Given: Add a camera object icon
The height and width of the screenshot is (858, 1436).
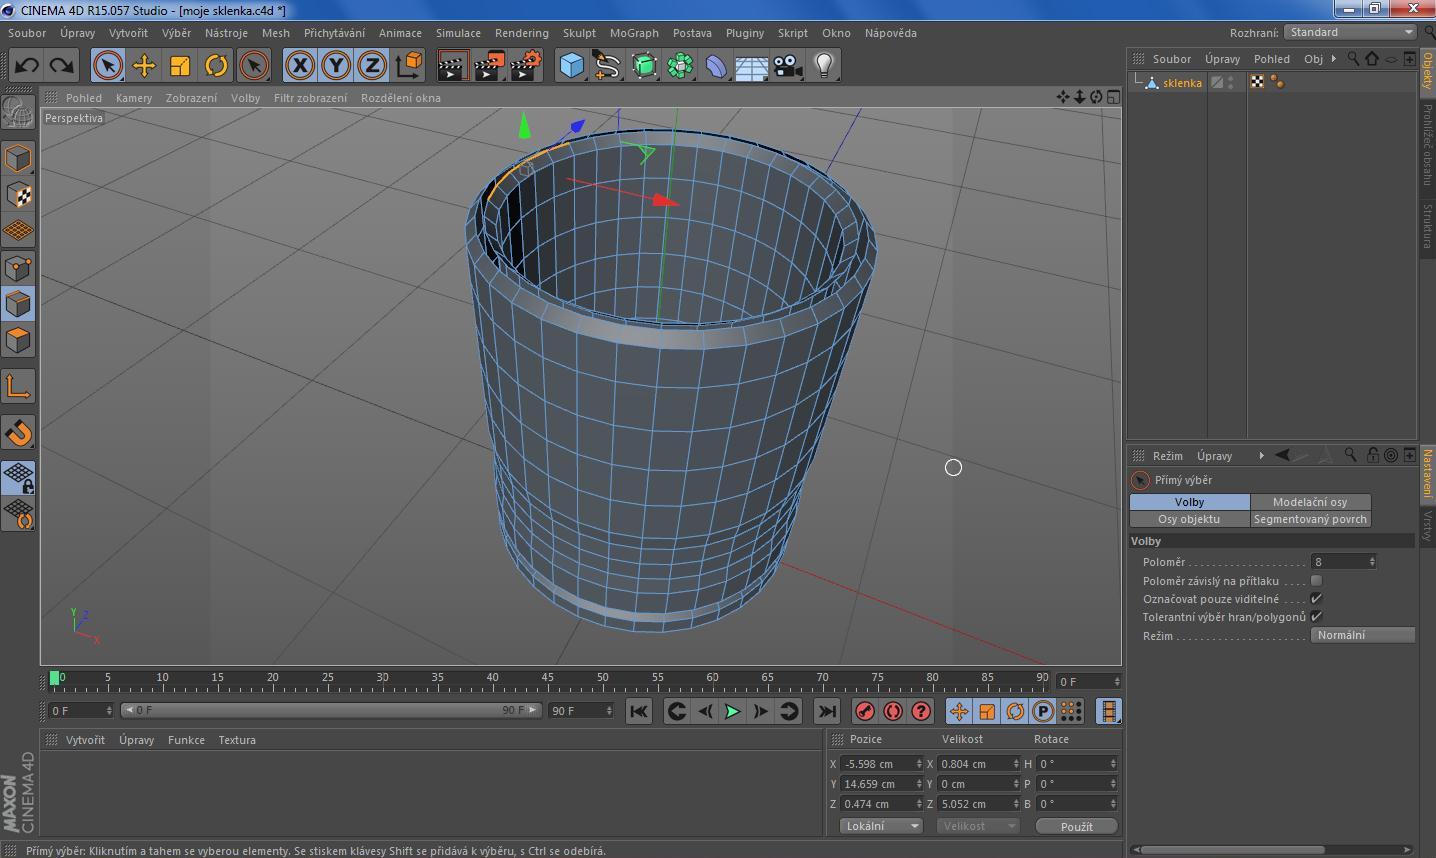Looking at the screenshot, I should click(788, 66).
